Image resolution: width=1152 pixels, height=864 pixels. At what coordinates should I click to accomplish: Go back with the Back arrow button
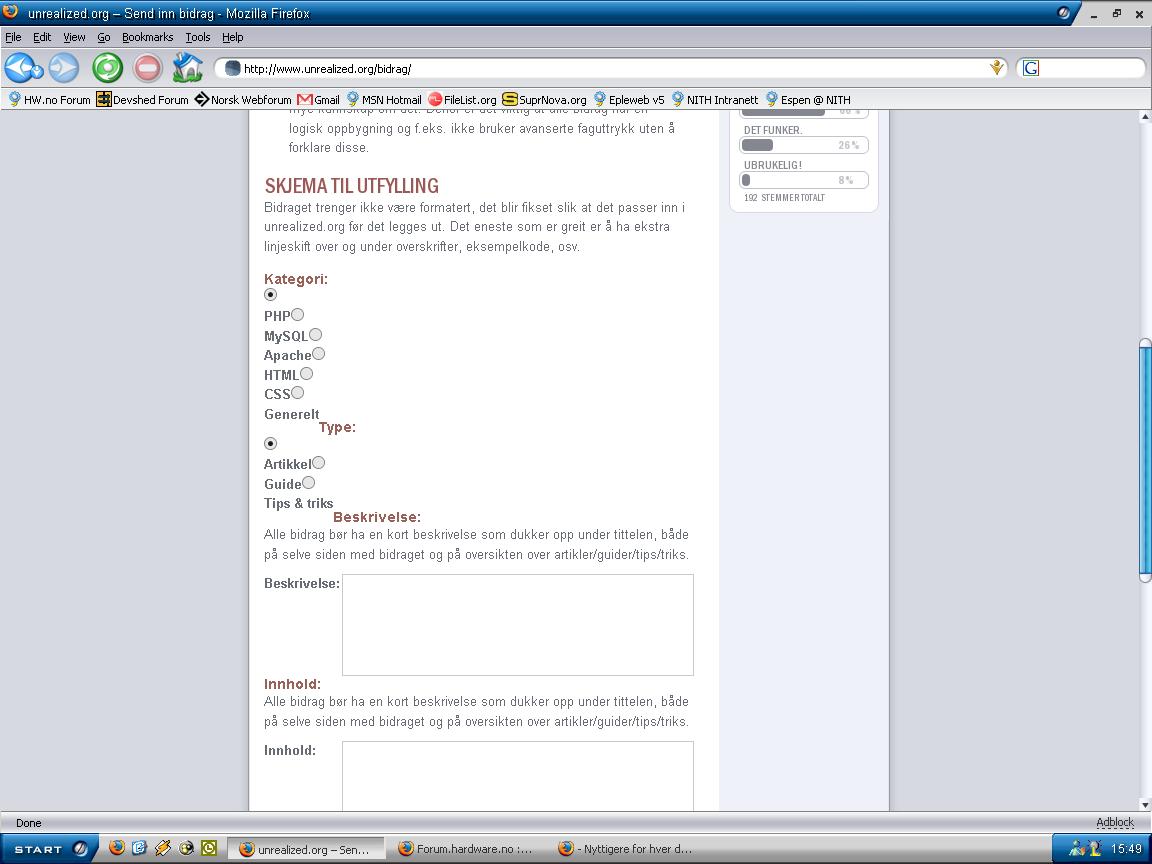point(16,68)
